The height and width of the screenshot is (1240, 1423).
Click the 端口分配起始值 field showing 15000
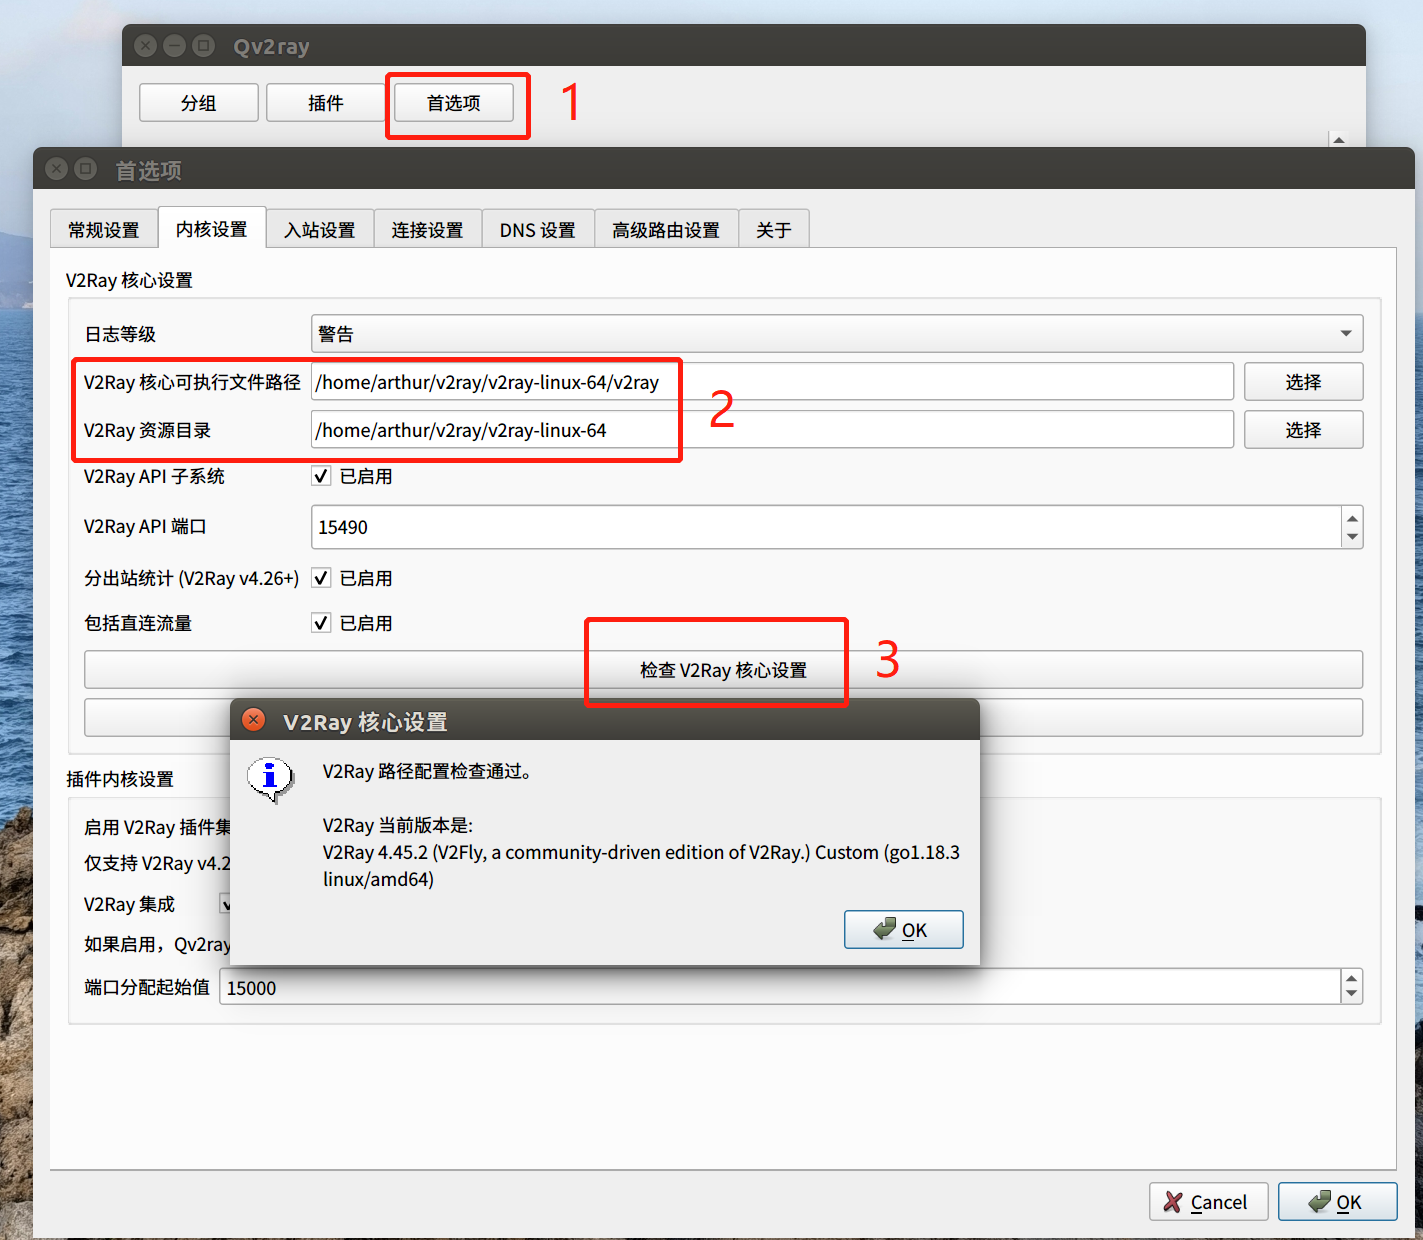point(779,987)
